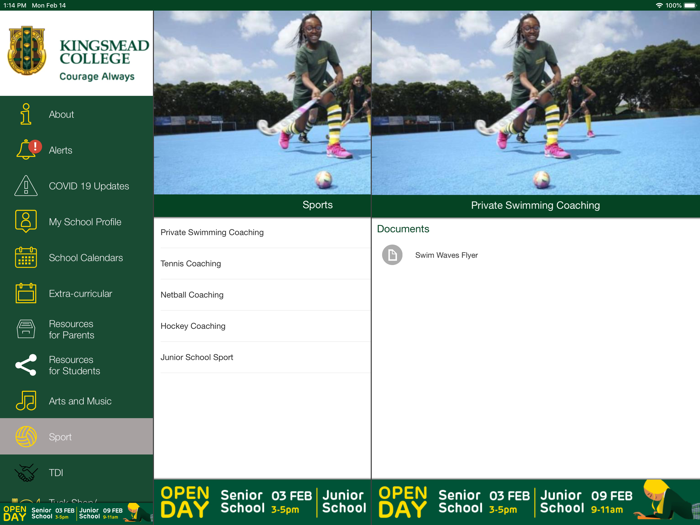Image resolution: width=700 pixels, height=525 pixels.
Task: Open School Calendars section
Action: pos(86,258)
